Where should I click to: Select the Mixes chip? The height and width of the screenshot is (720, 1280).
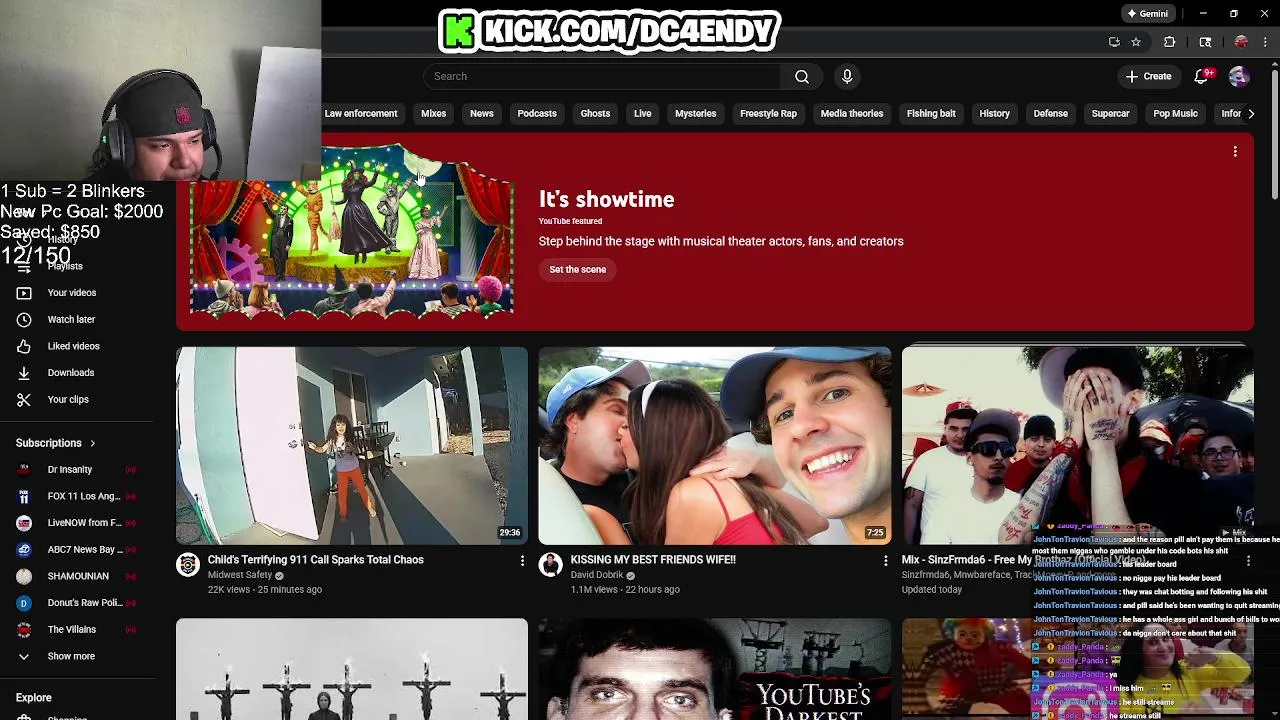[433, 113]
